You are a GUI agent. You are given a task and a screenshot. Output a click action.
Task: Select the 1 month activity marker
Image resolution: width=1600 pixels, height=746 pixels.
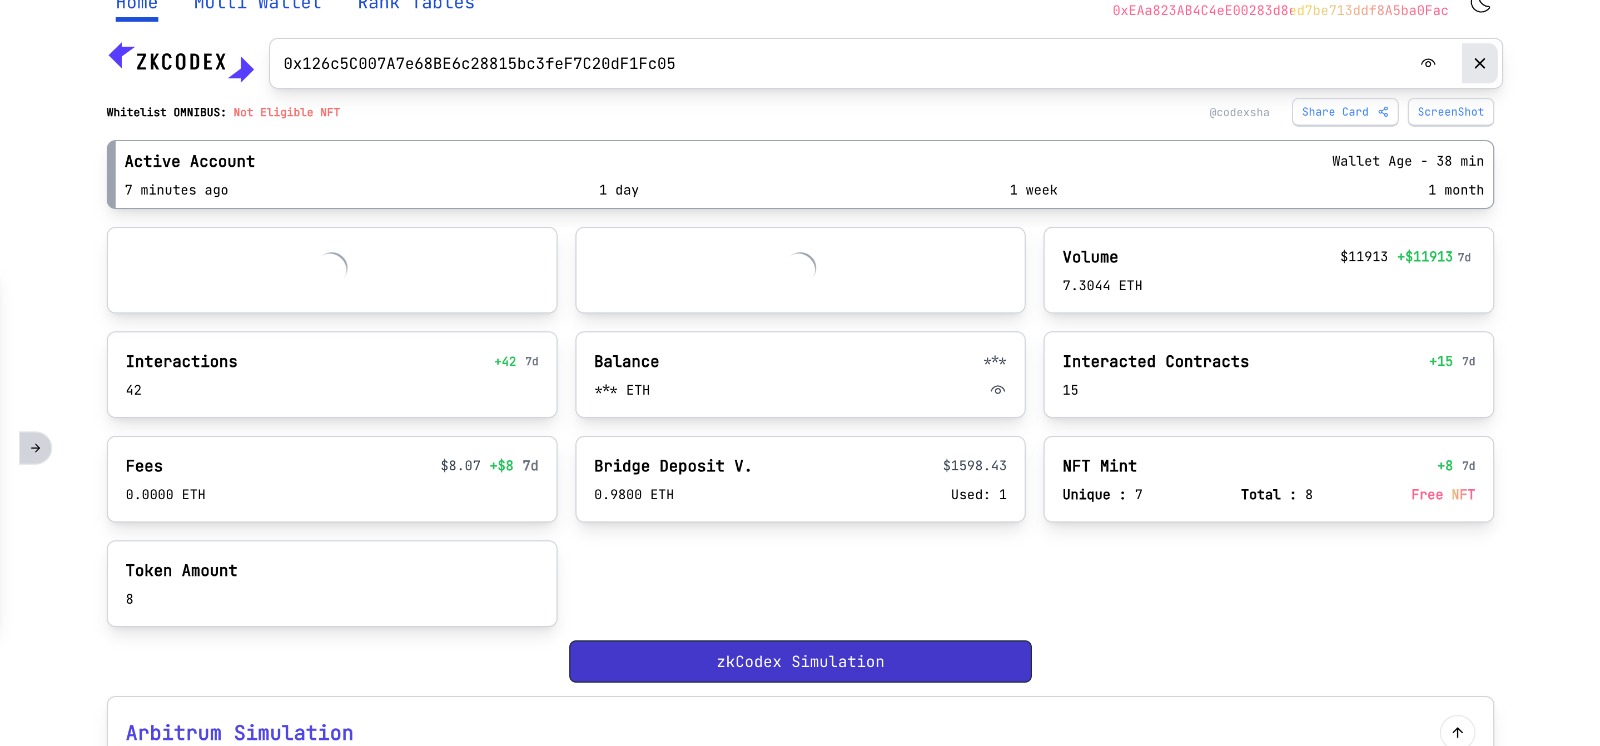tap(1456, 190)
